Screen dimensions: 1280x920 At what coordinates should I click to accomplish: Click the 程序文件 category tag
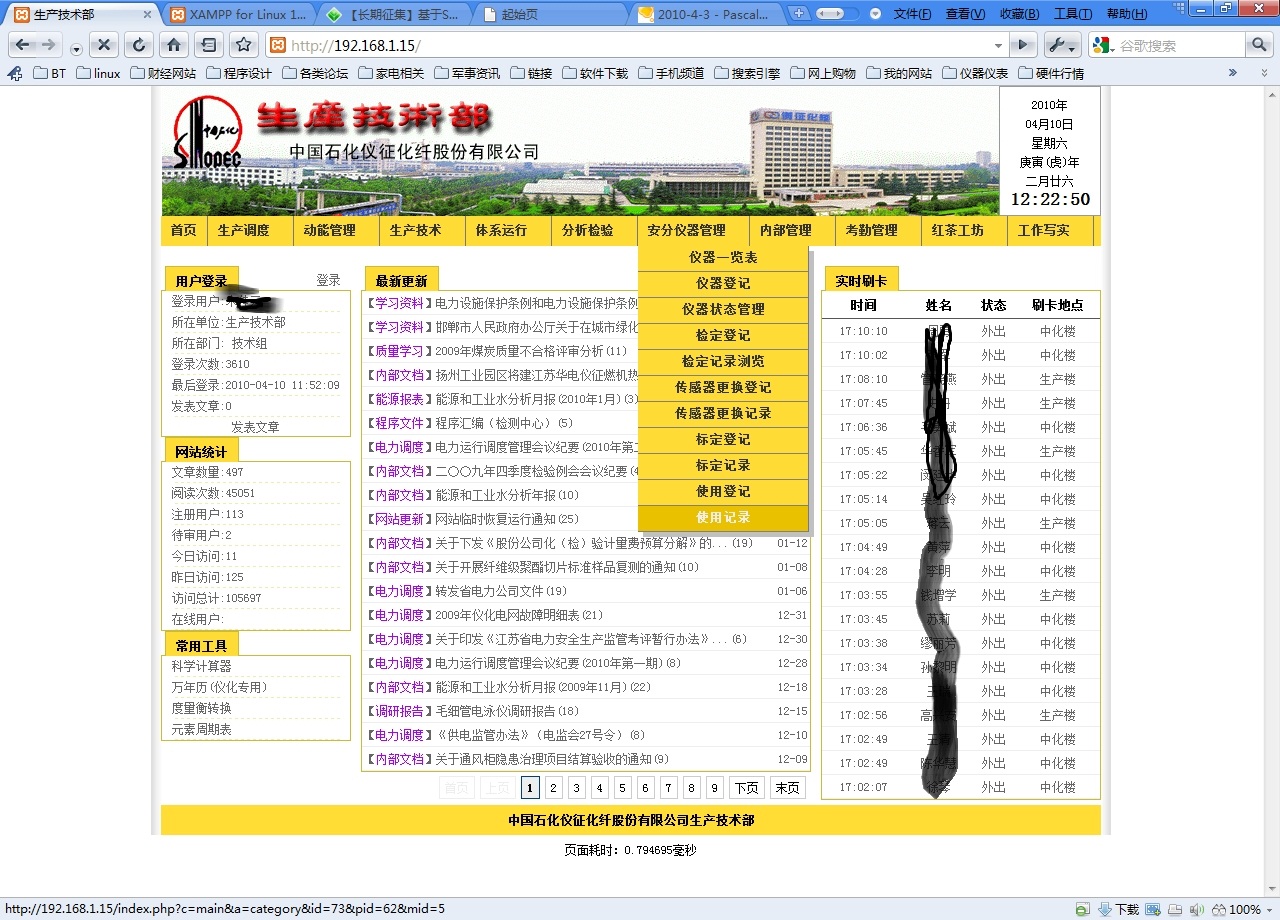pyautogui.click(x=400, y=423)
